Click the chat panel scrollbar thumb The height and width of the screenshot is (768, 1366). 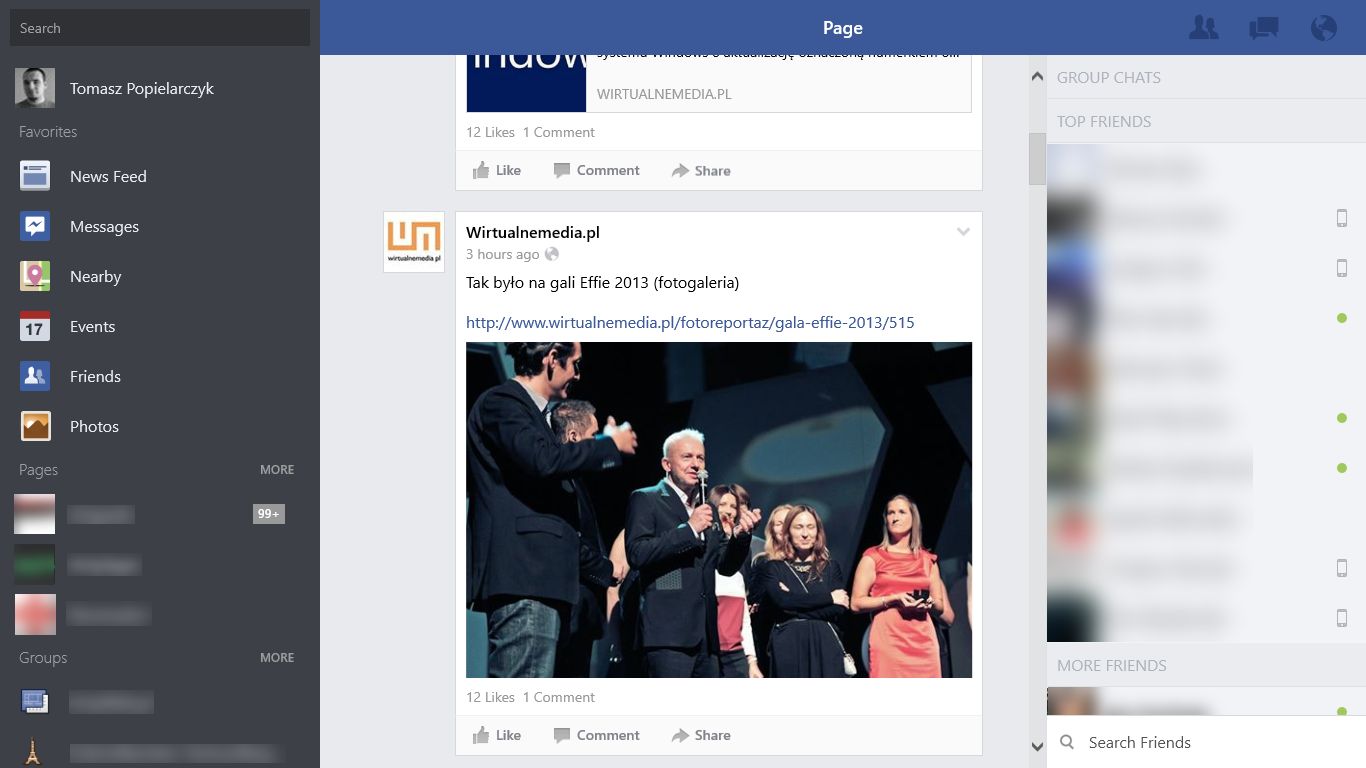(1037, 159)
